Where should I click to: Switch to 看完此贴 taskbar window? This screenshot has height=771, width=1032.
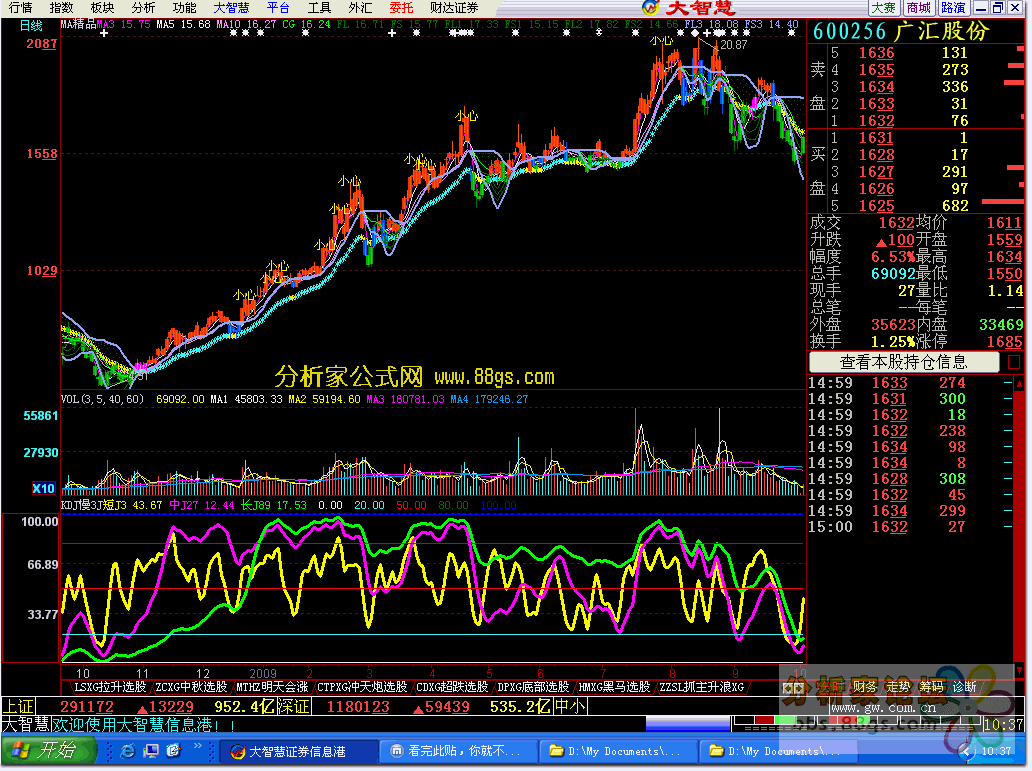point(459,751)
